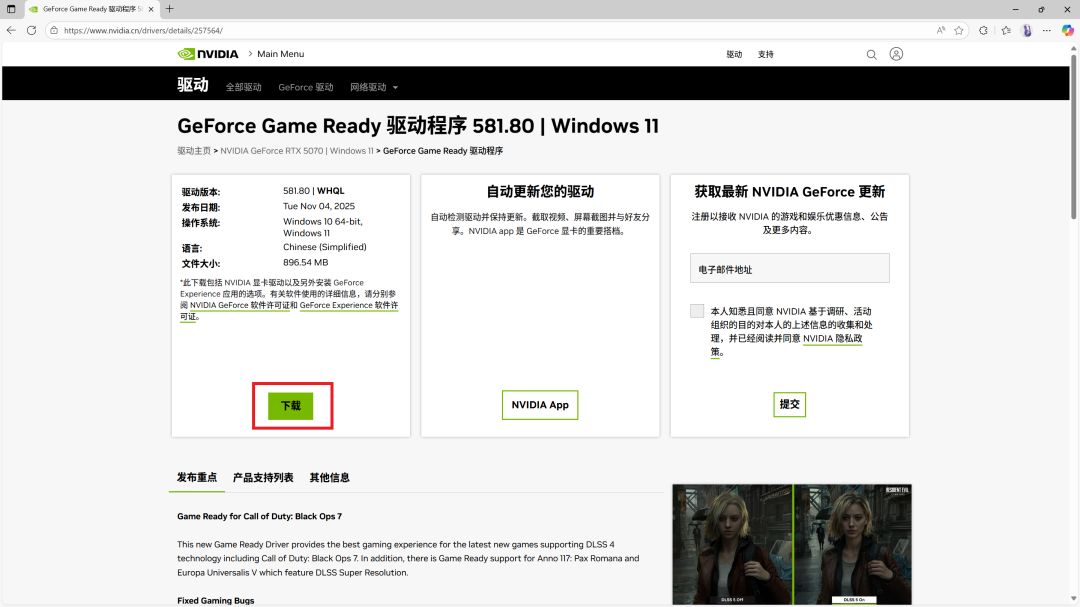Screen dimensions: 1080x607
Task: Open the NVIDIA 隐私政策 link
Action: pos(832,338)
